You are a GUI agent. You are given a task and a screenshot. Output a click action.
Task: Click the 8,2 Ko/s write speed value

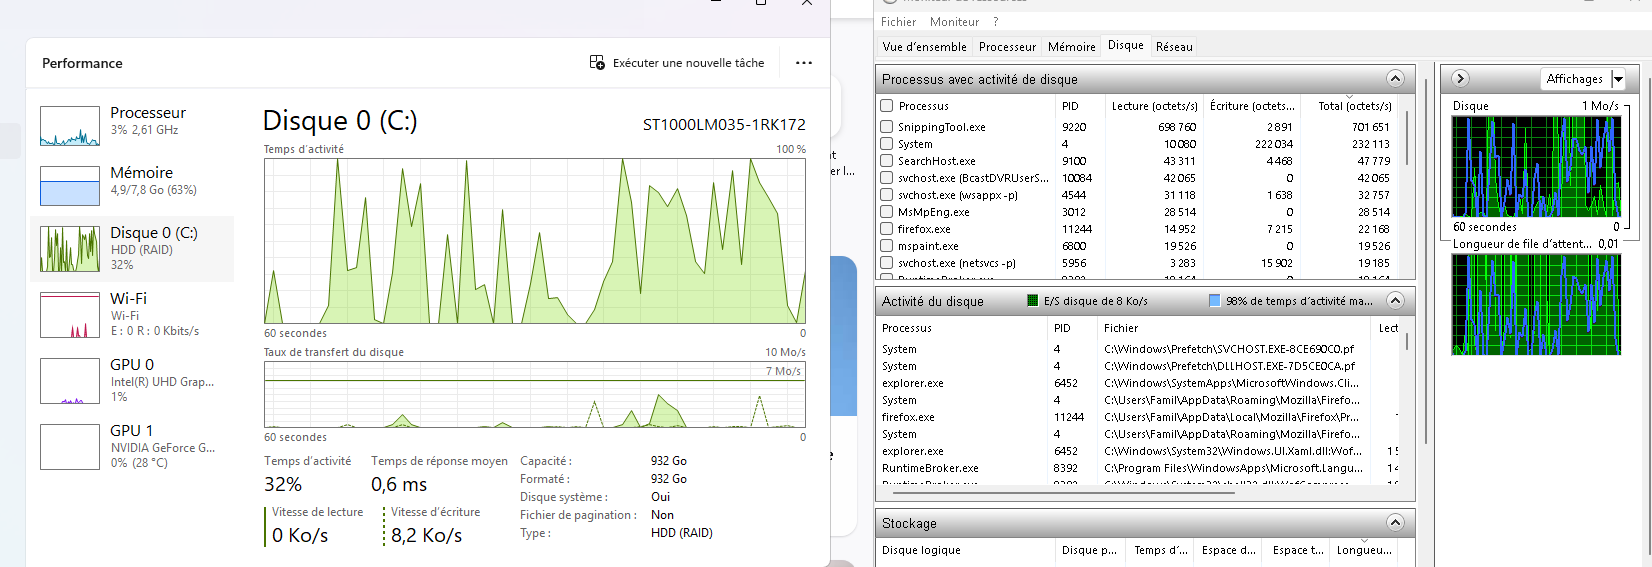click(427, 536)
